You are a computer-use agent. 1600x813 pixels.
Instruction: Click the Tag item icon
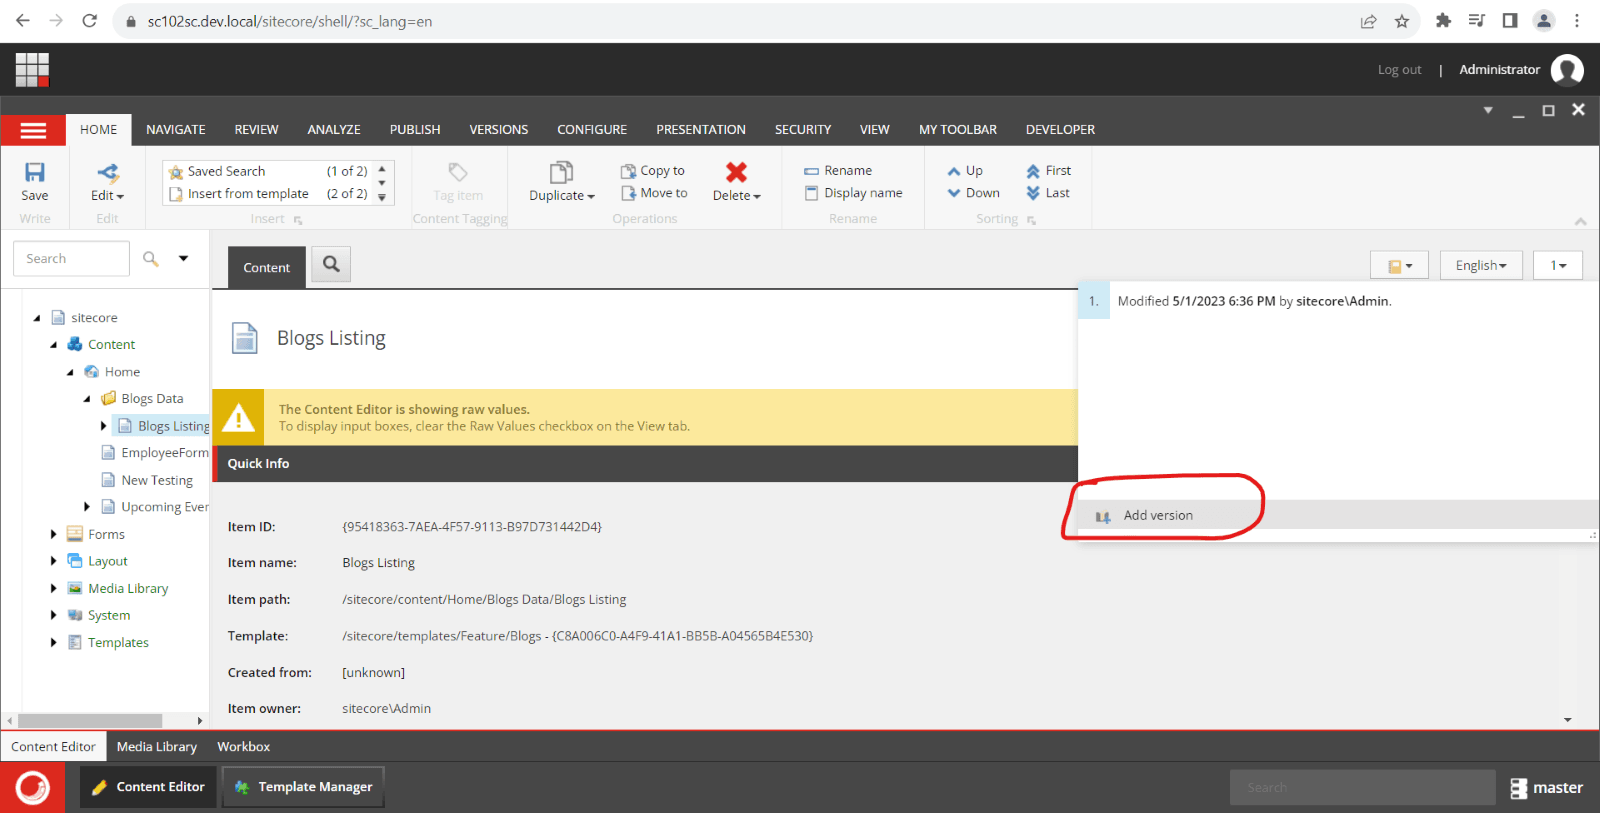click(458, 172)
